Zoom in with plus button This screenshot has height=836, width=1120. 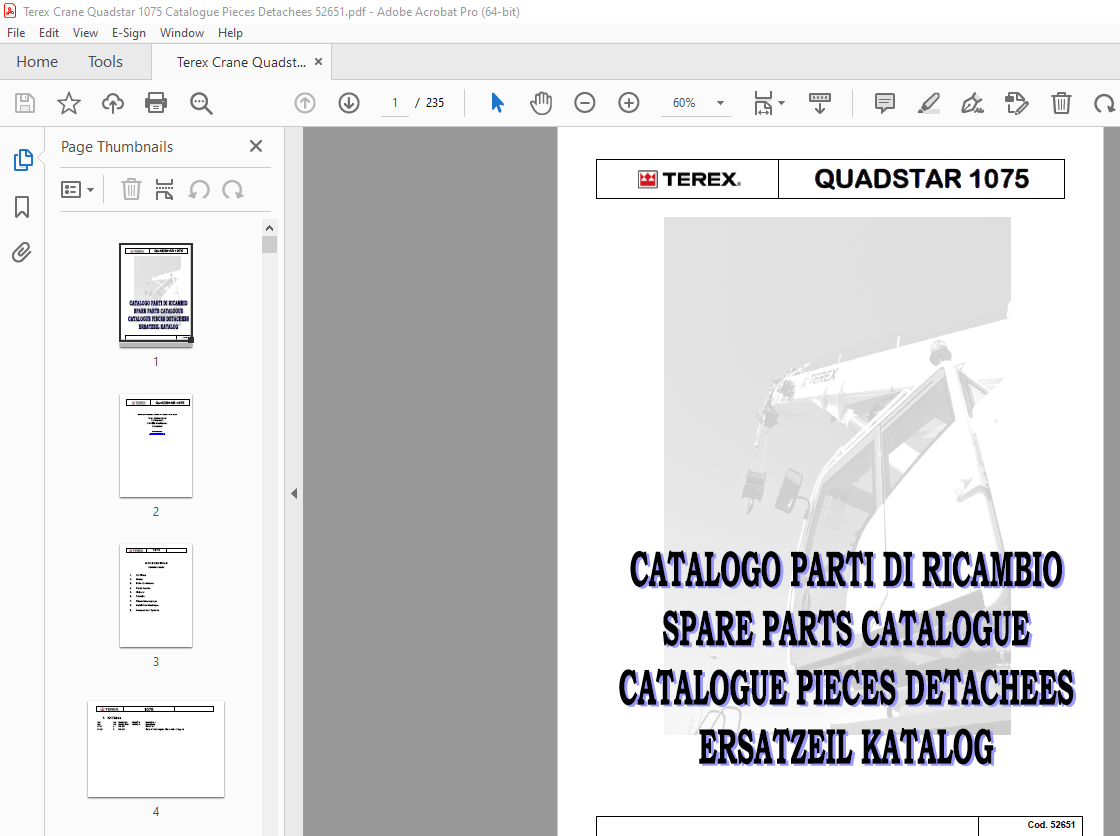coord(629,103)
